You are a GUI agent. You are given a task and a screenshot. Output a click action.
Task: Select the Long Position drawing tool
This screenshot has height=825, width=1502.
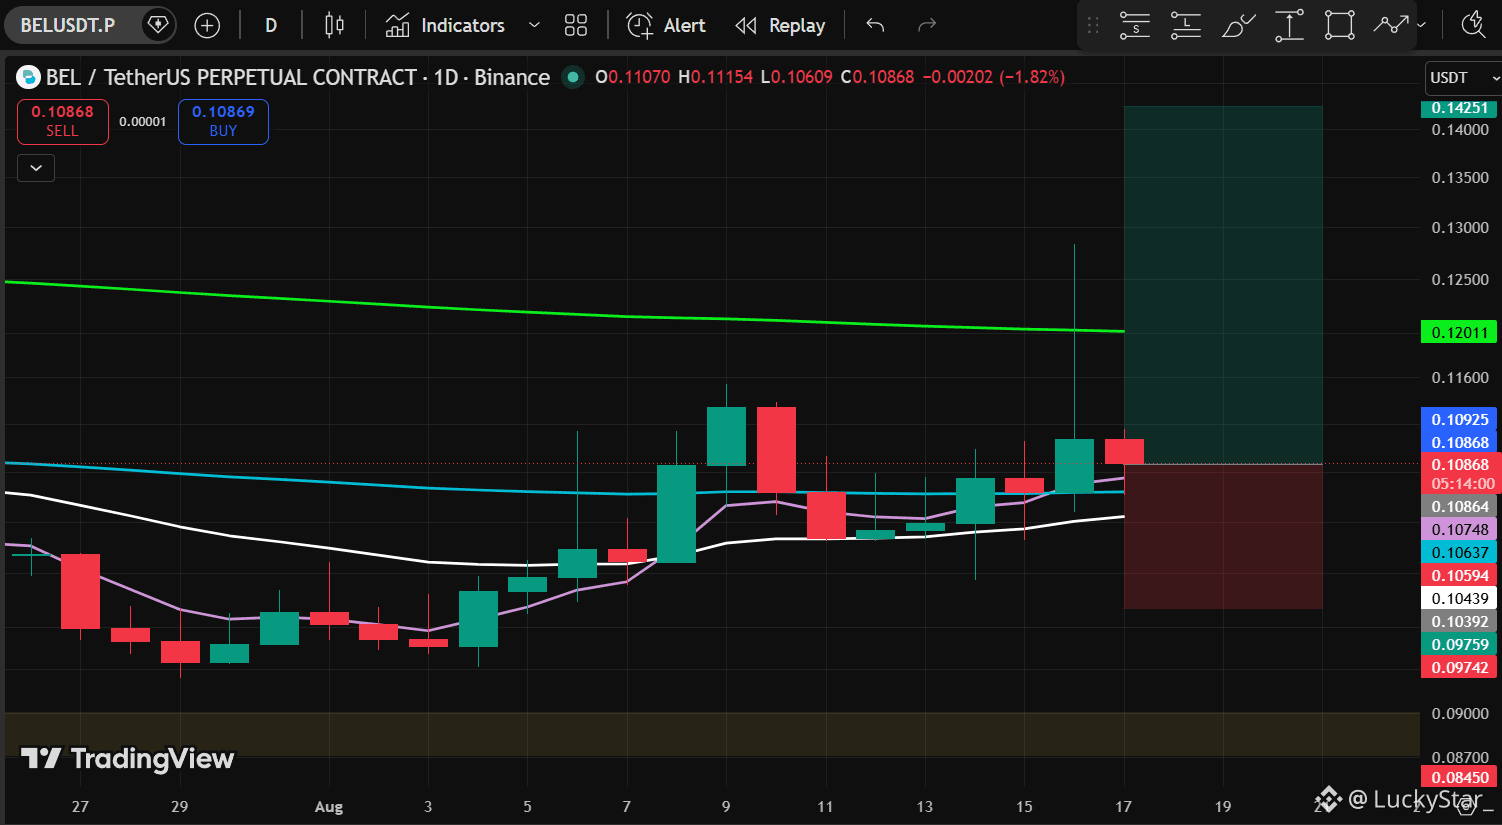click(1186, 25)
